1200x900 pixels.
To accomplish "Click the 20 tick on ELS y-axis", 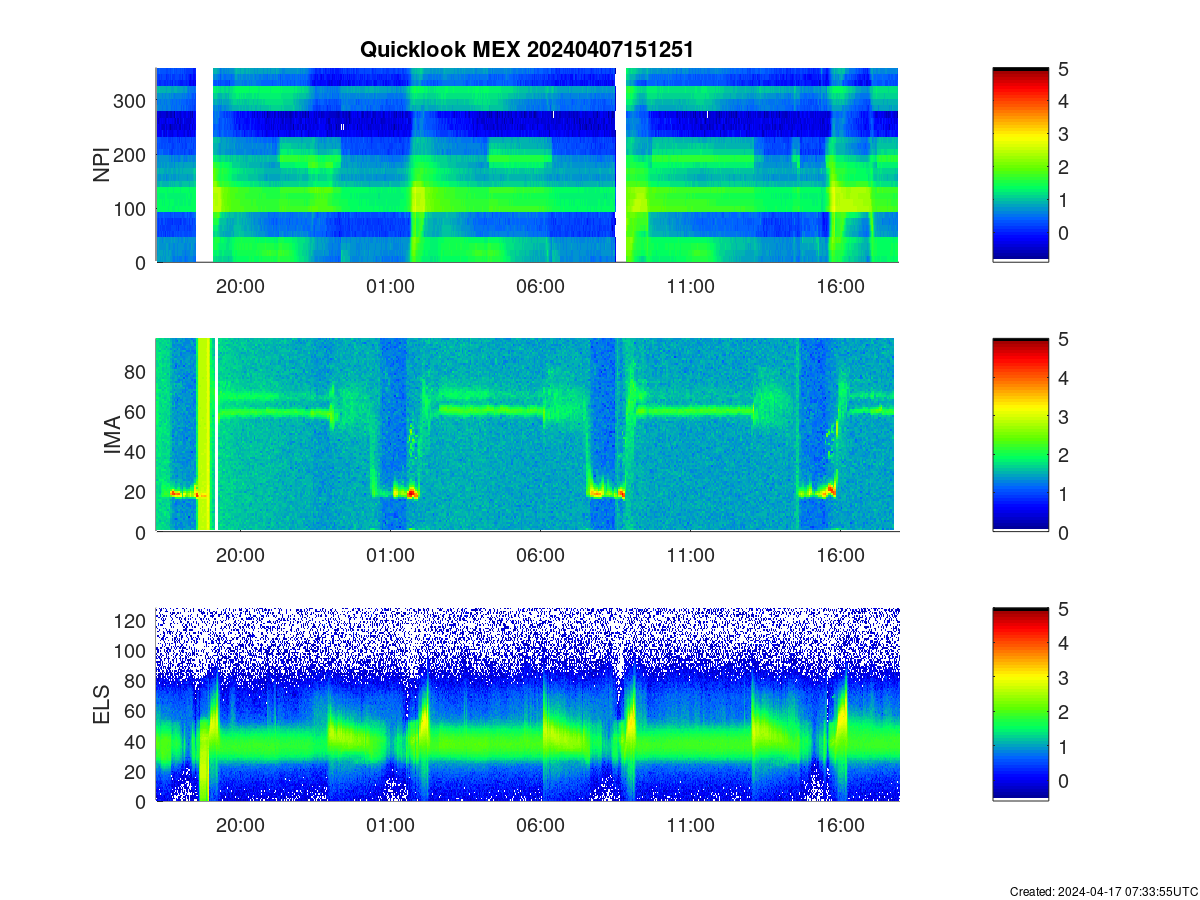I will 136,771.
